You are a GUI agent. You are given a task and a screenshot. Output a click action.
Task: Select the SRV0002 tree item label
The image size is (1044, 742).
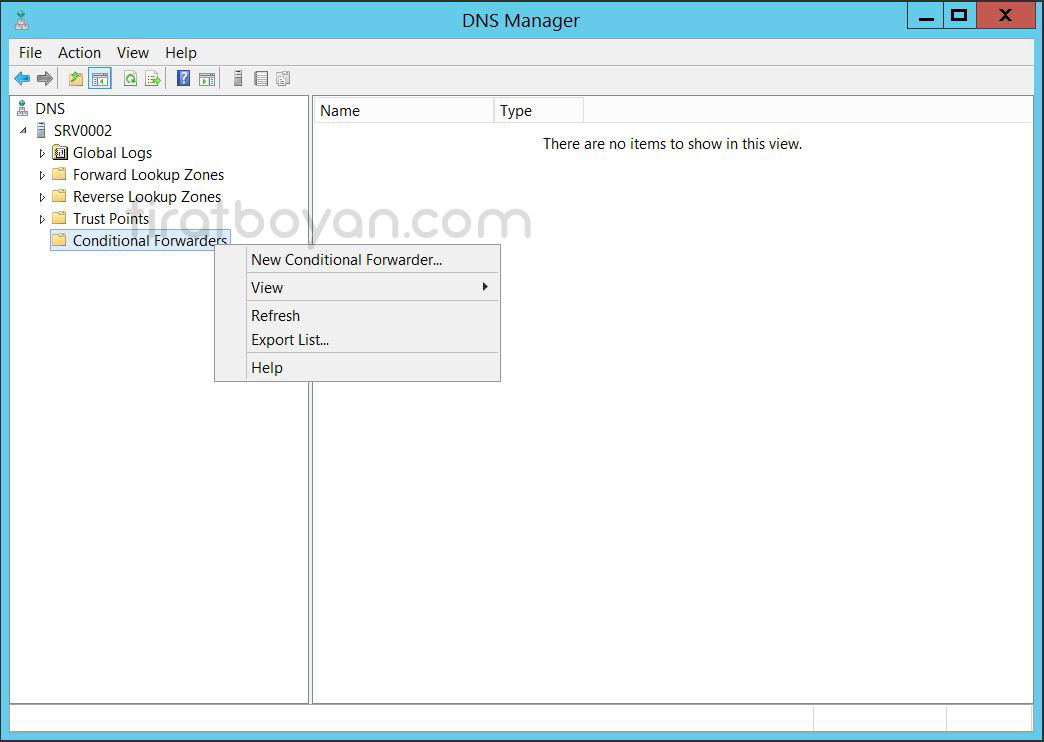pyautogui.click(x=83, y=131)
